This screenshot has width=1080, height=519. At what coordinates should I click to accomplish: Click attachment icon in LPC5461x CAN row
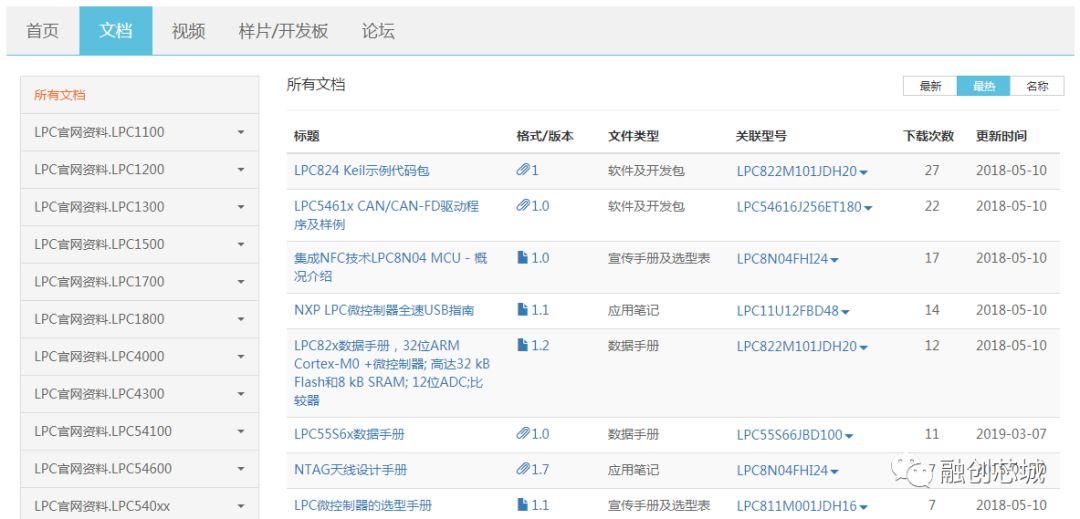pos(523,205)
